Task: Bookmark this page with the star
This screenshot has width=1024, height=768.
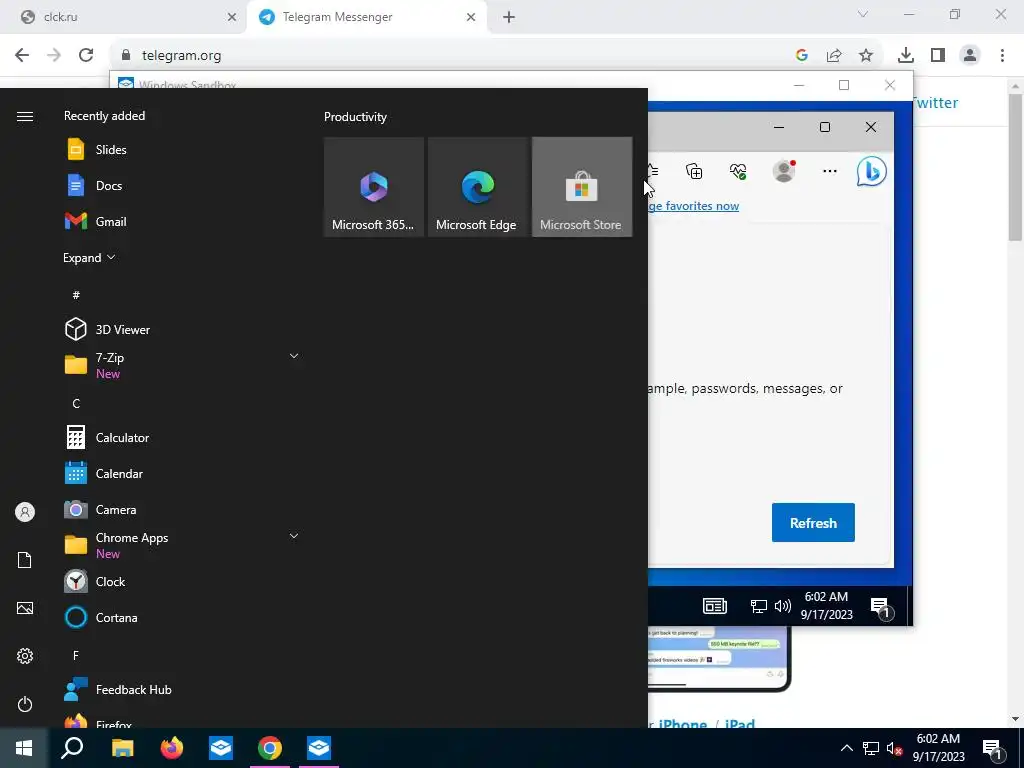Action: point(866,56)
